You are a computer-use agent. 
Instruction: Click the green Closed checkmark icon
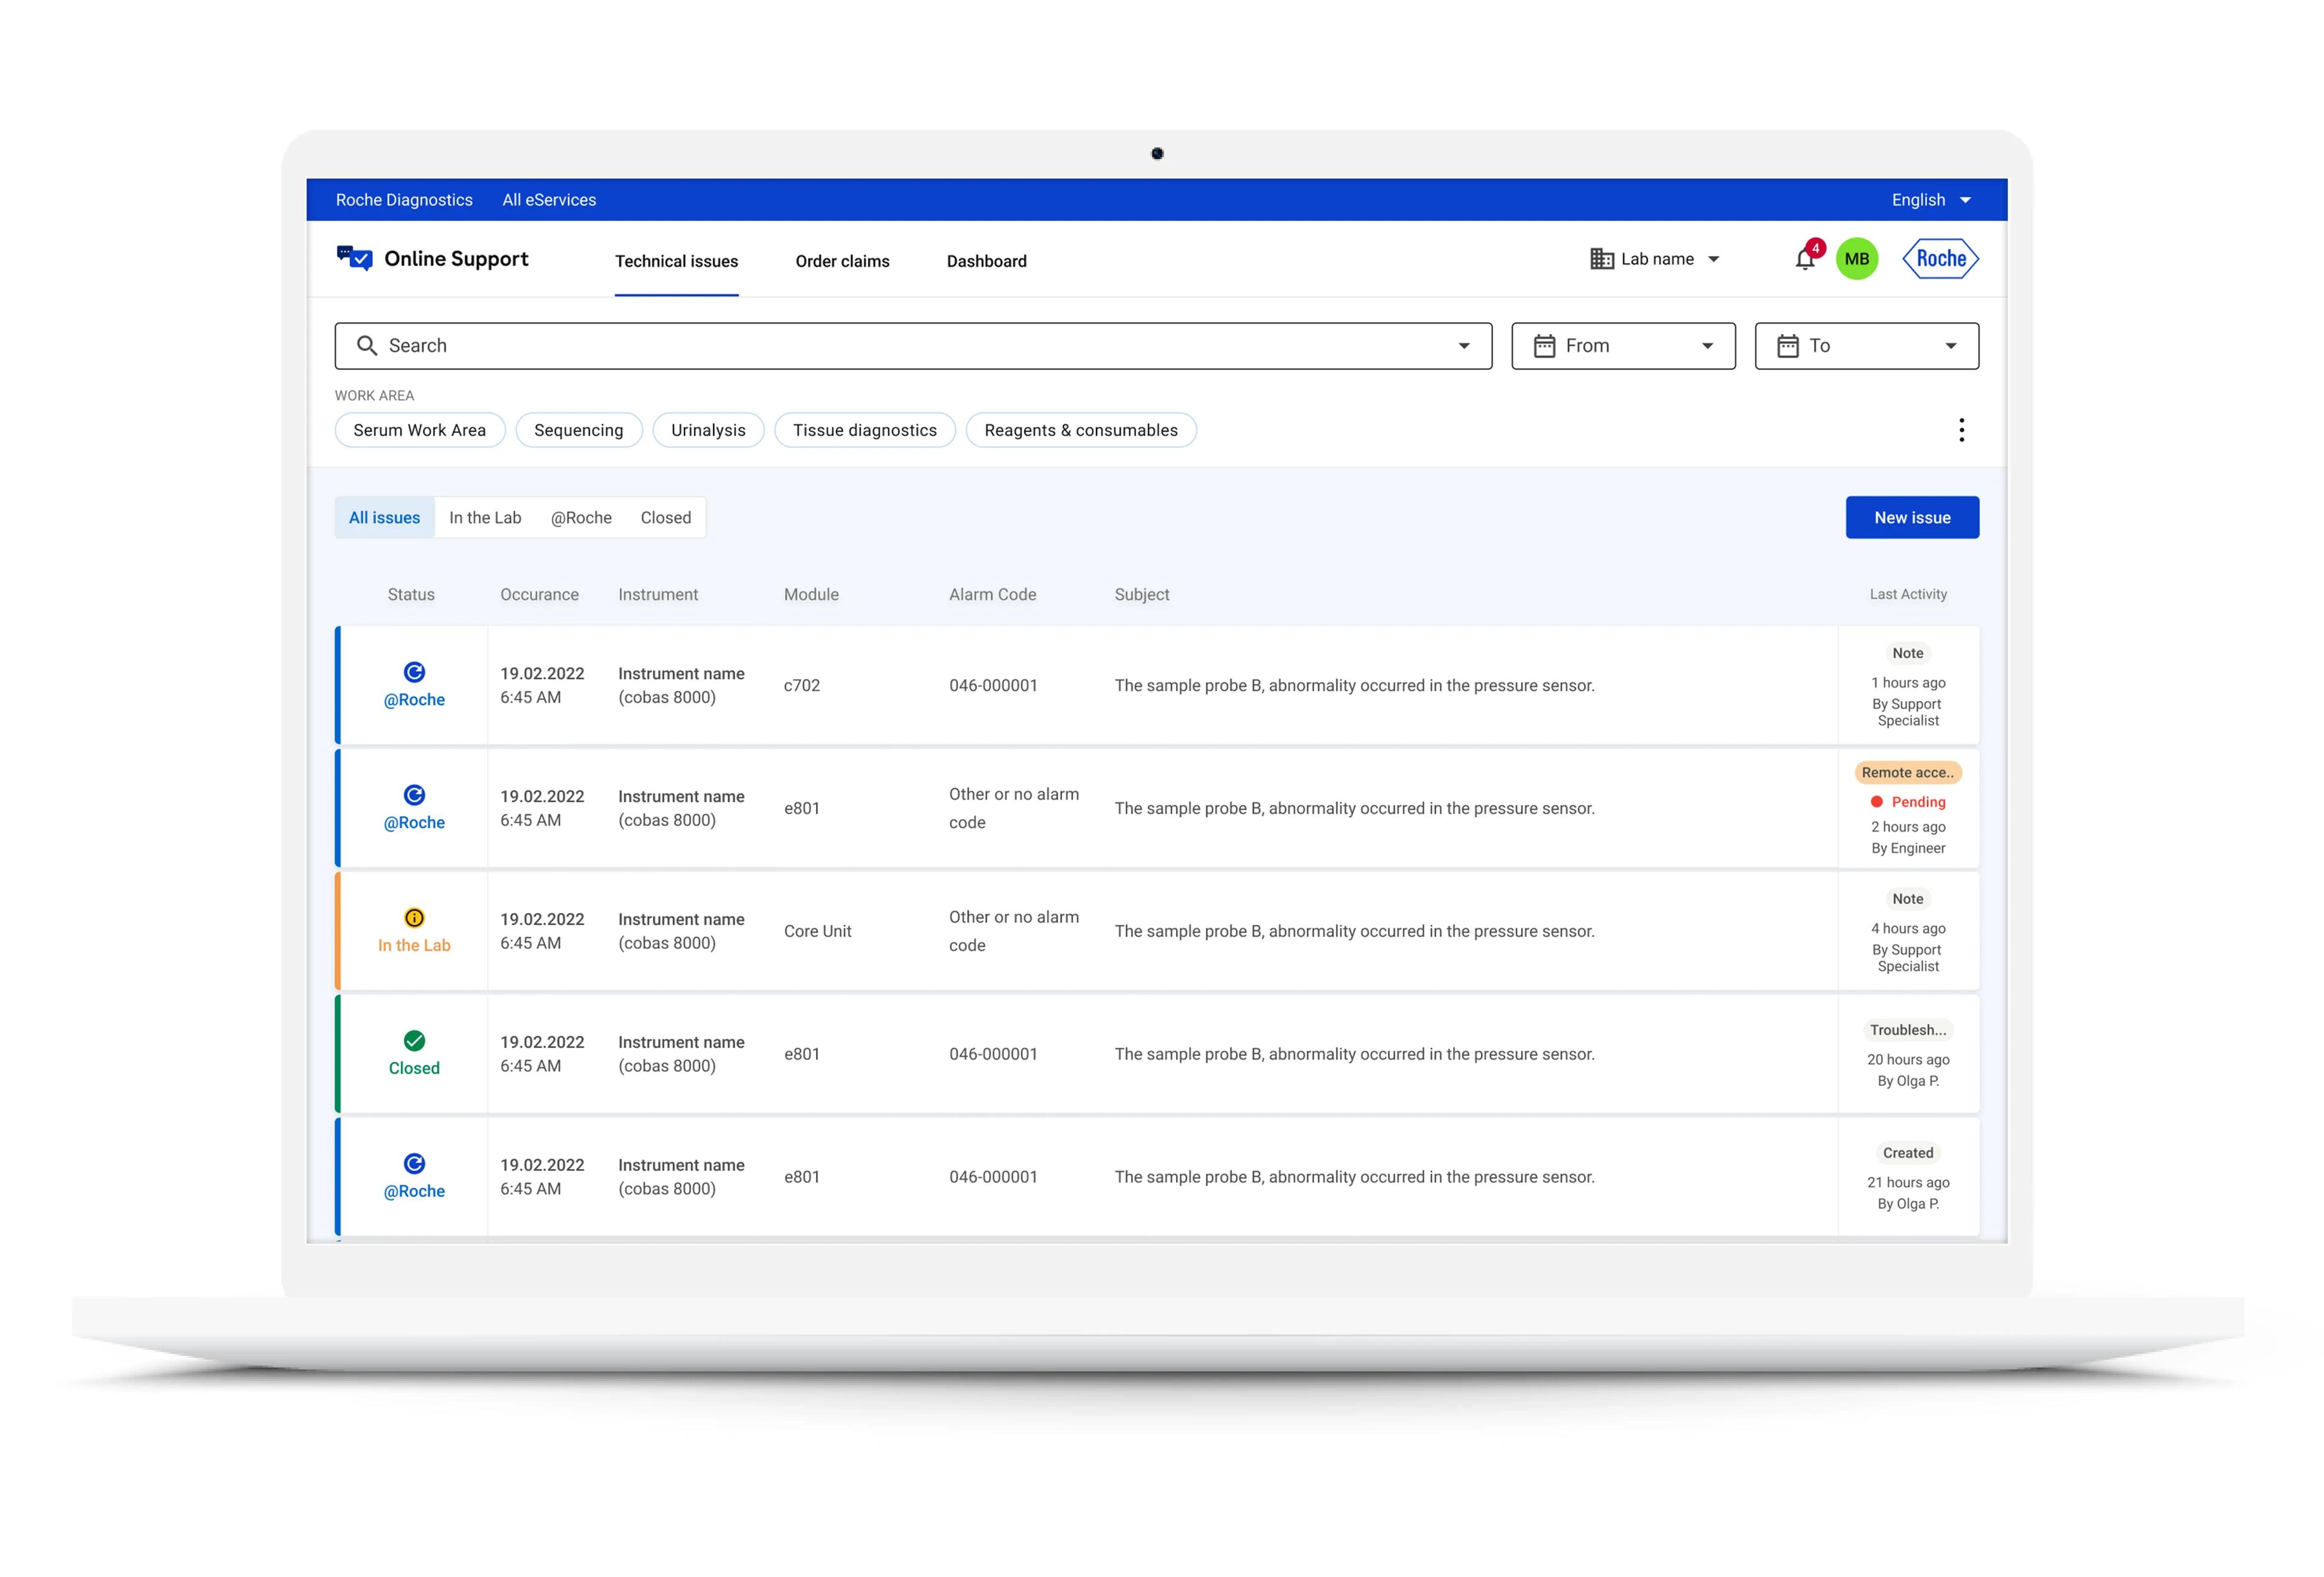click(414, 1041)
